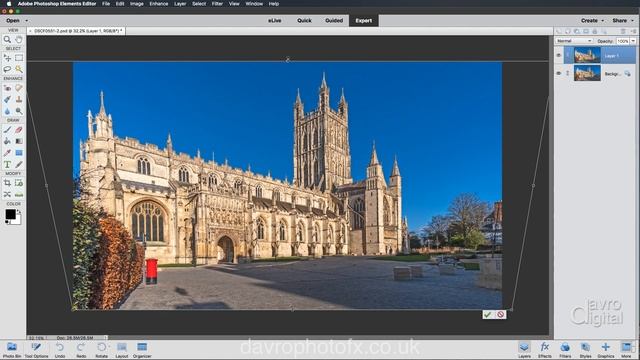The height and width of the screenshot is (360, 640).
Task: Toggle Tool Options panel
Action: 36,350
